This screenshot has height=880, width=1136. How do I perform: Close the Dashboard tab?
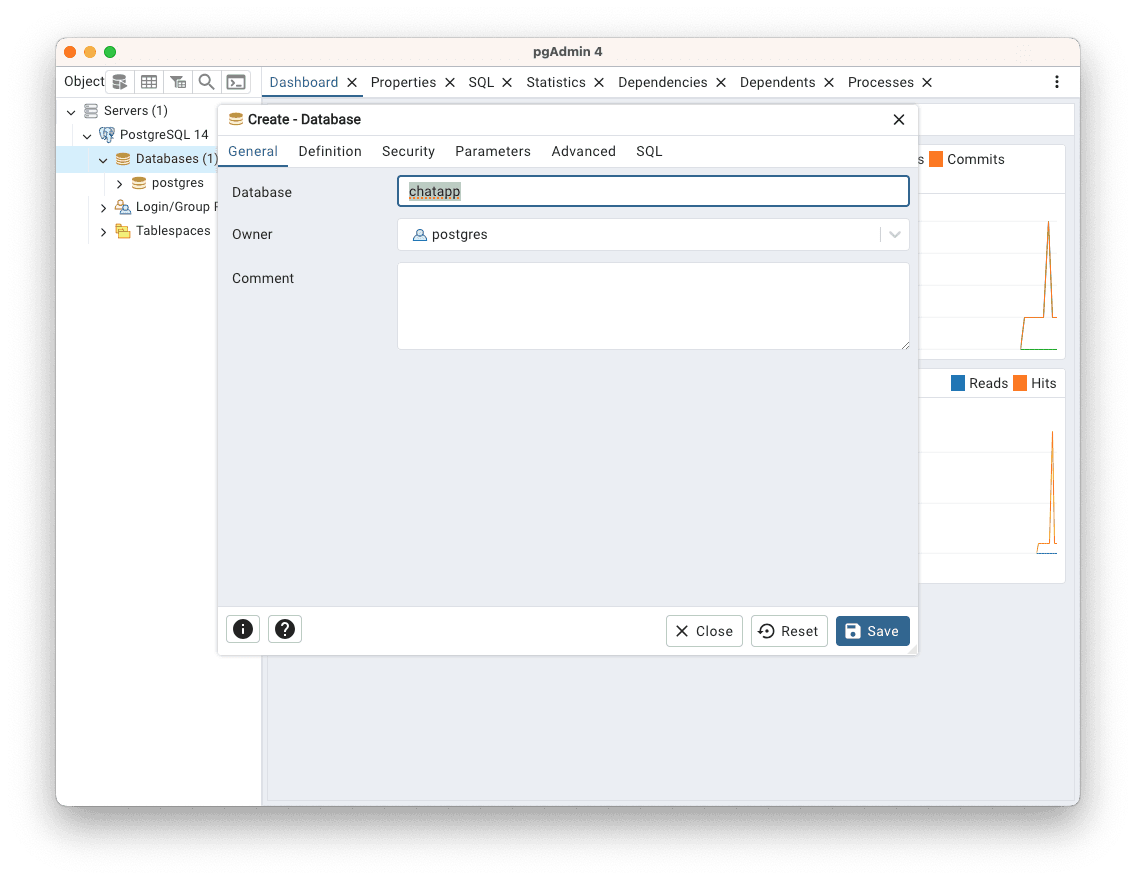[x=351, y=83]
